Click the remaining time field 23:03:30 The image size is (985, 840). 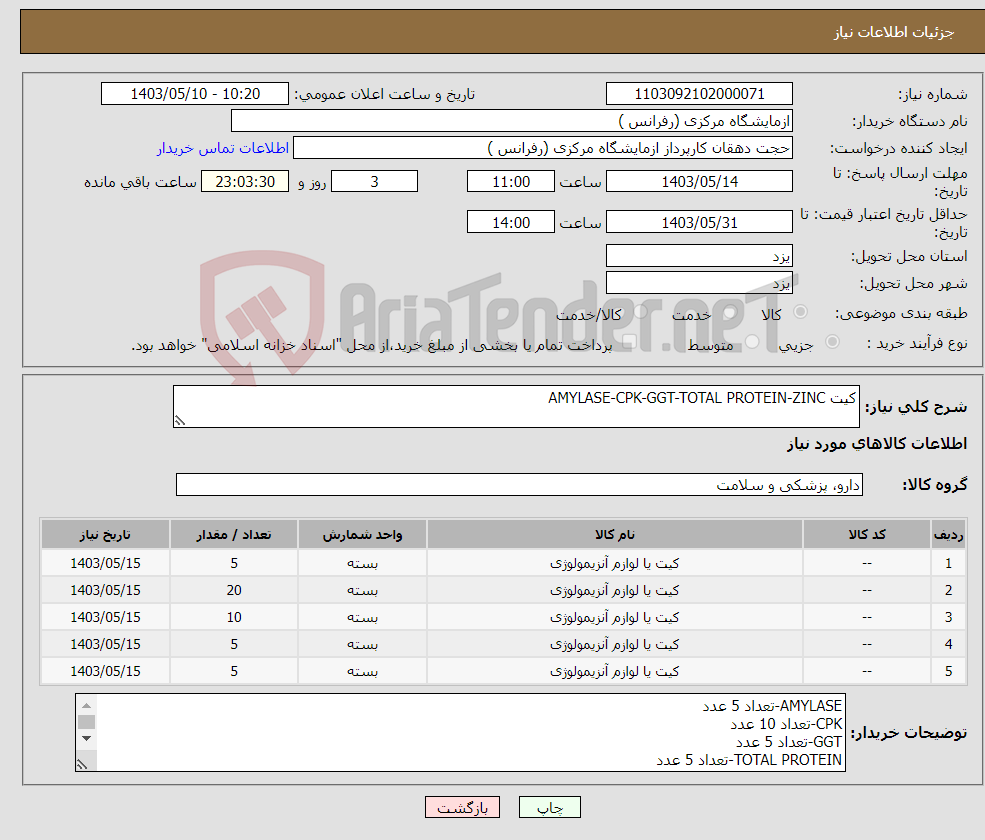245,182
